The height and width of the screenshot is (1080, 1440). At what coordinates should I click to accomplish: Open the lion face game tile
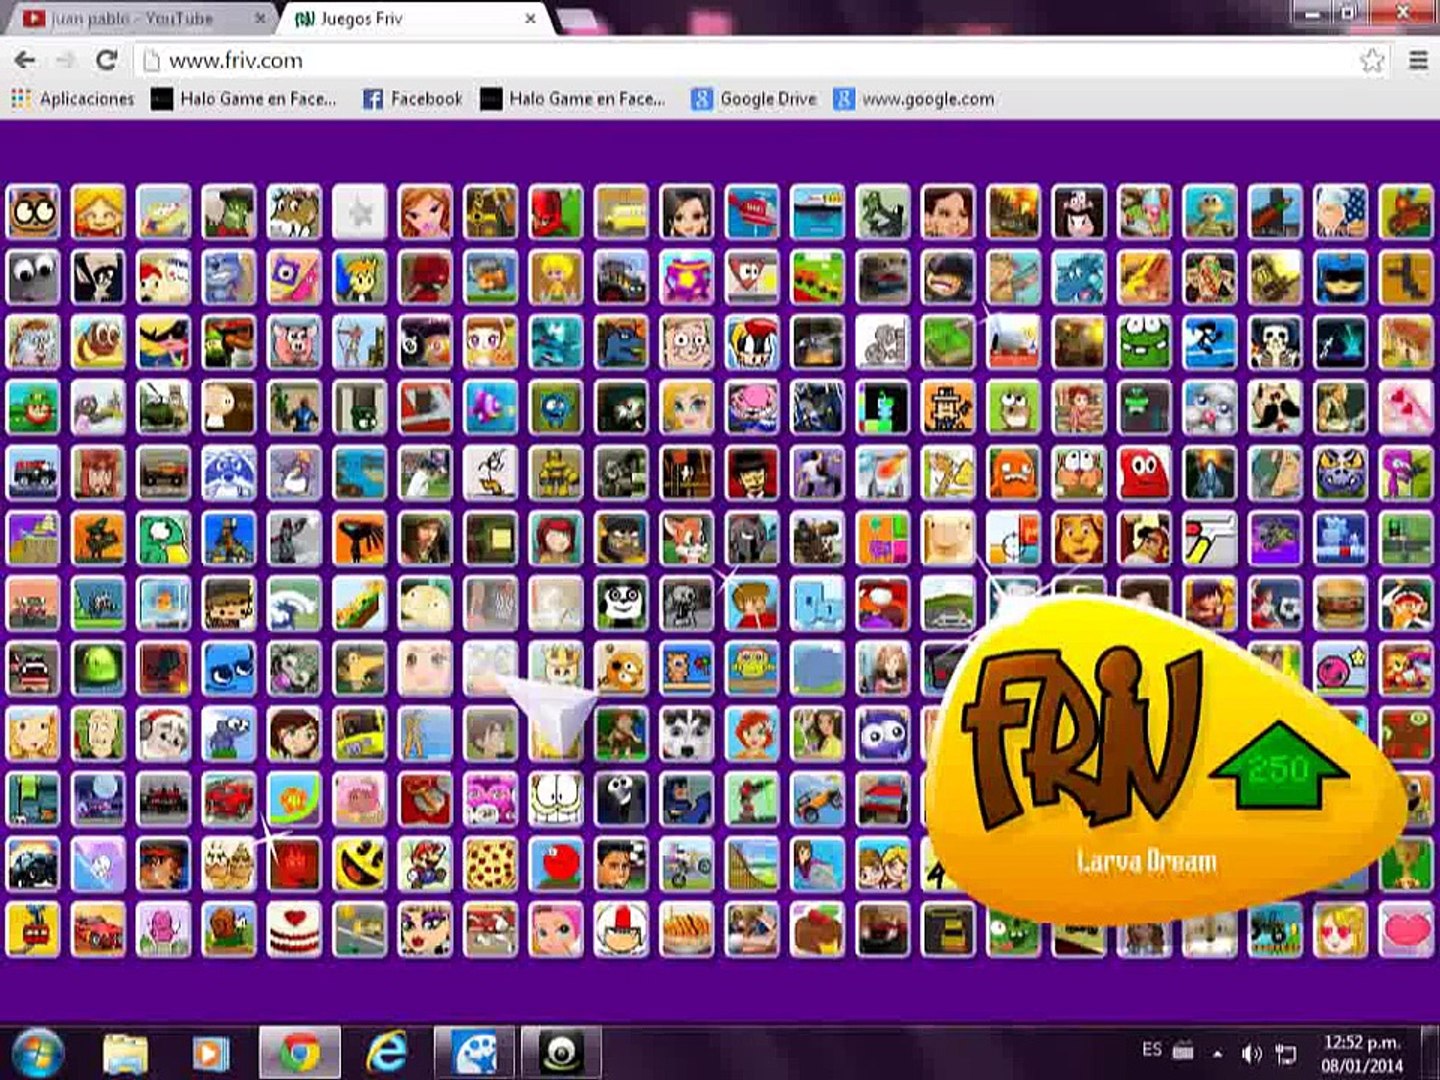tap(1079, 538)
